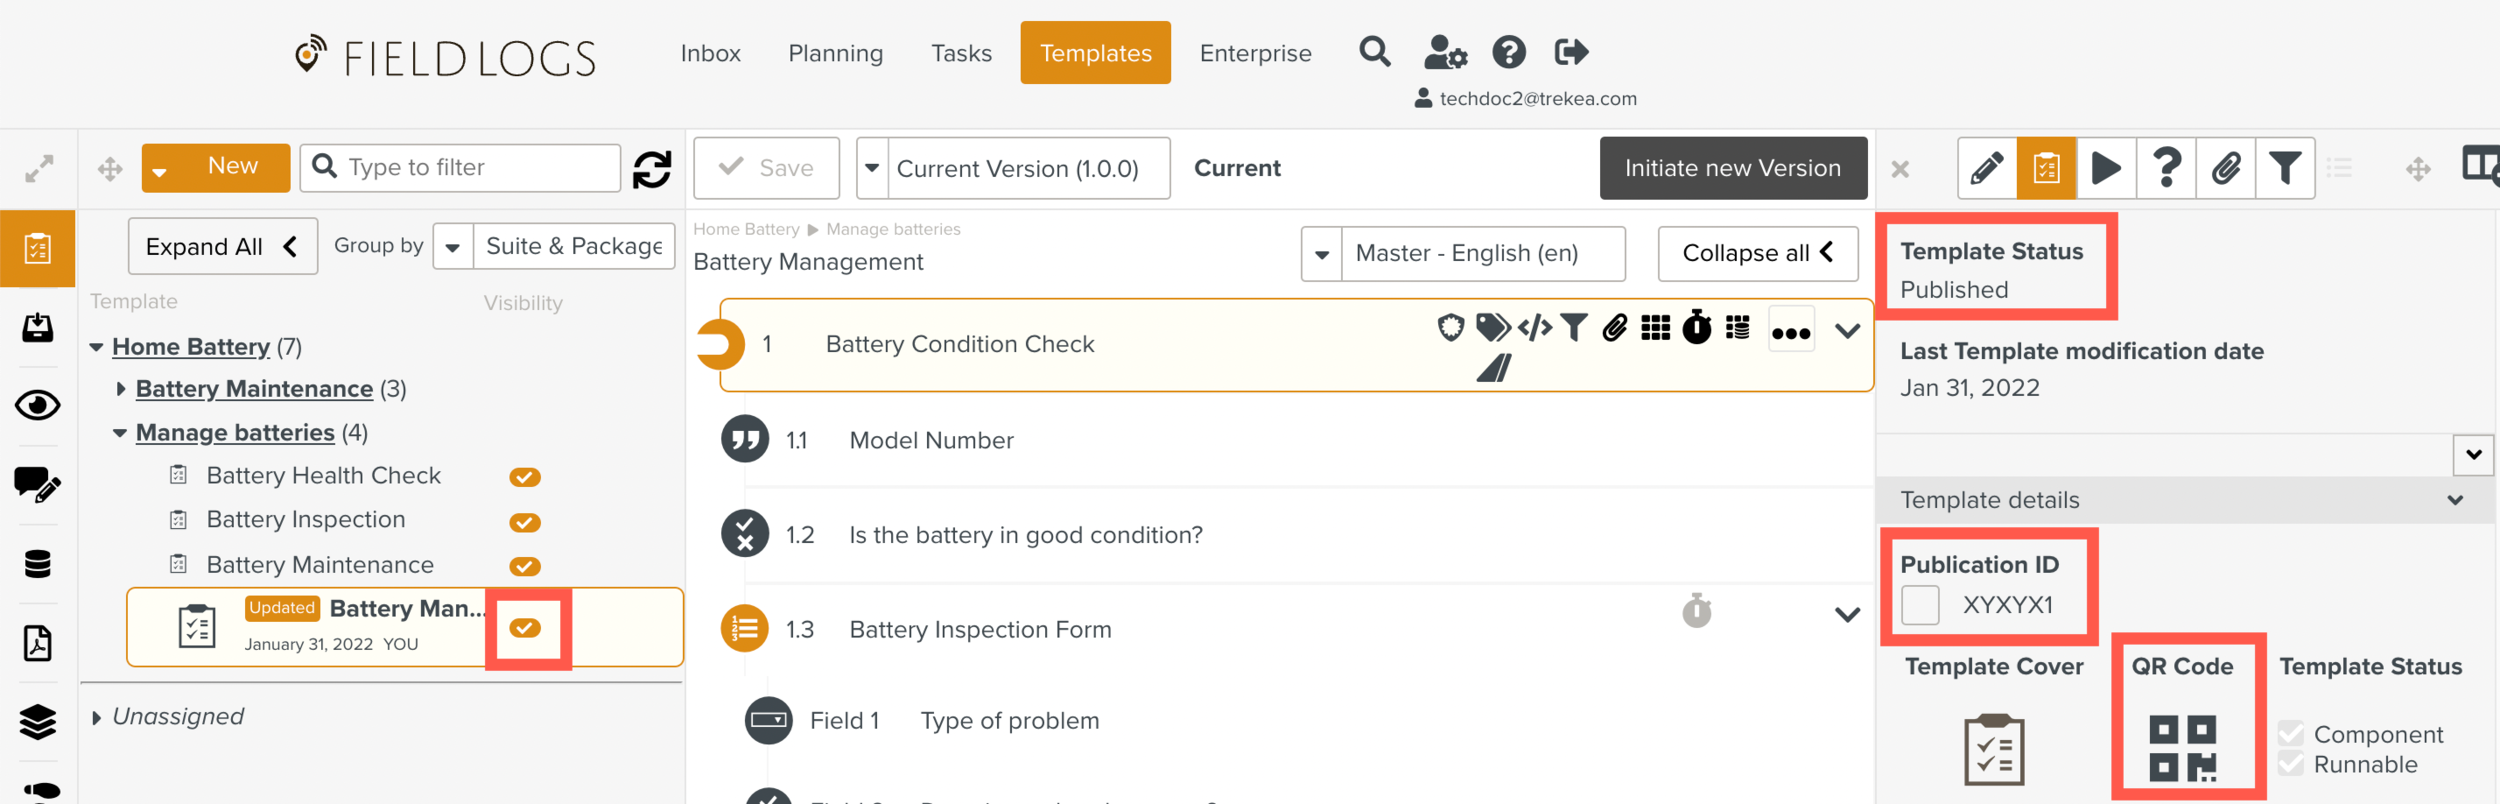Select the pencil edit icon in right panel
Screen dimensions: 2500x804
pyautogui.click(x=1986, y=168)
